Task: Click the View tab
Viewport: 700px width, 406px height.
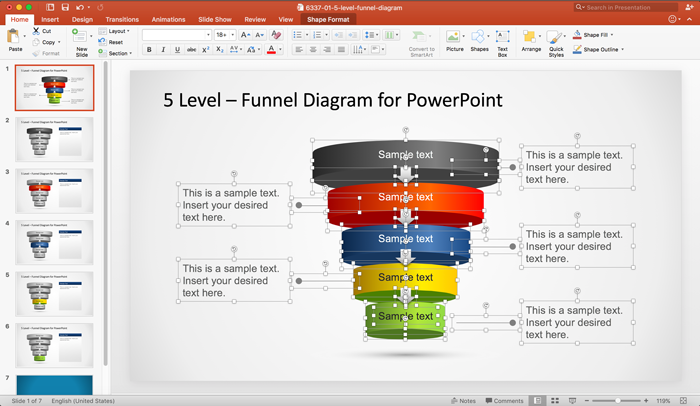Action: coord(285,19)
